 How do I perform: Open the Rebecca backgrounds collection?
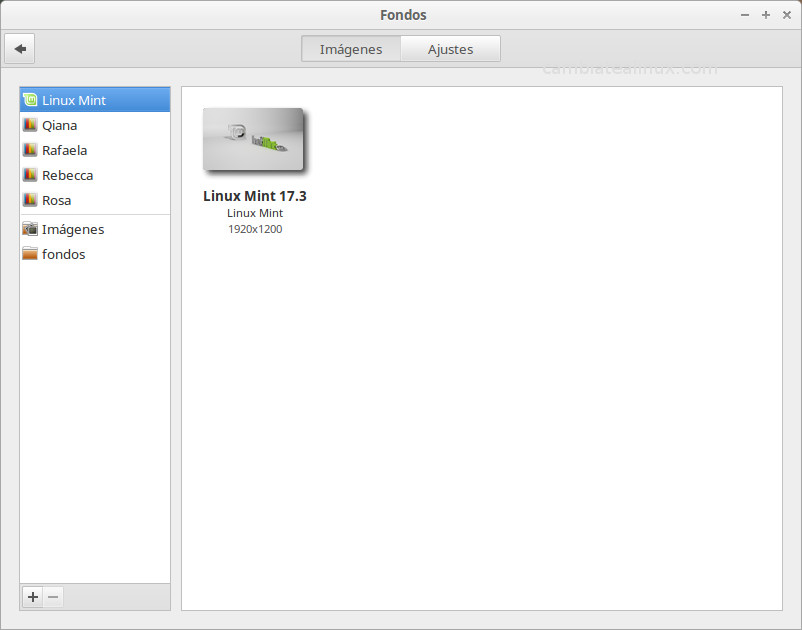pyautogui.click(x=95, y=175)
